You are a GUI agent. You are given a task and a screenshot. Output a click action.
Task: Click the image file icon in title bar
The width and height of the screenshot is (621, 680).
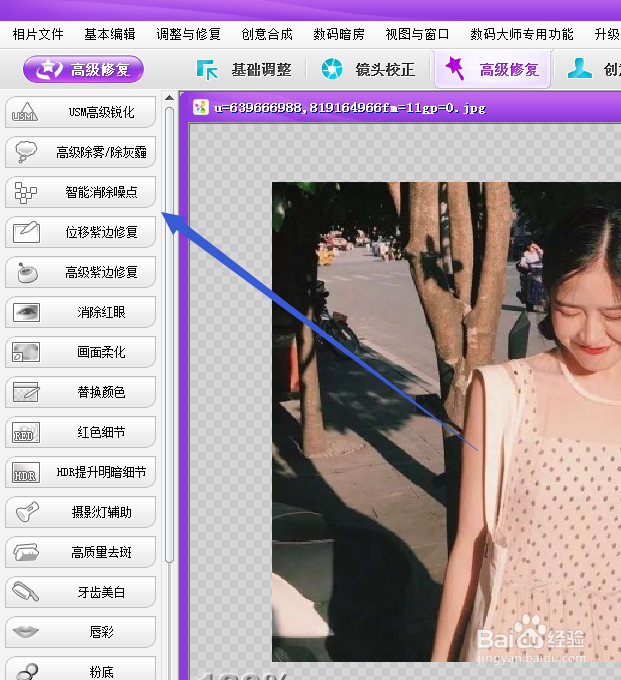point(201,107)
